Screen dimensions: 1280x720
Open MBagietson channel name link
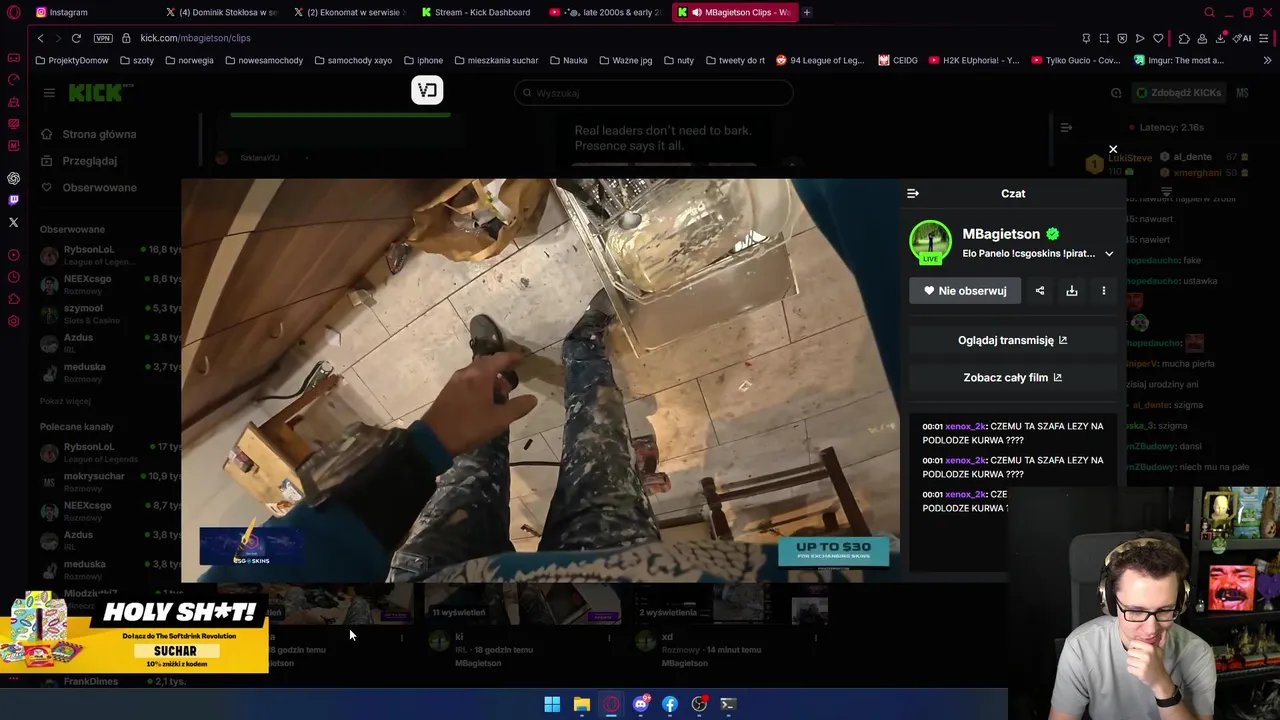point(1001,234)
